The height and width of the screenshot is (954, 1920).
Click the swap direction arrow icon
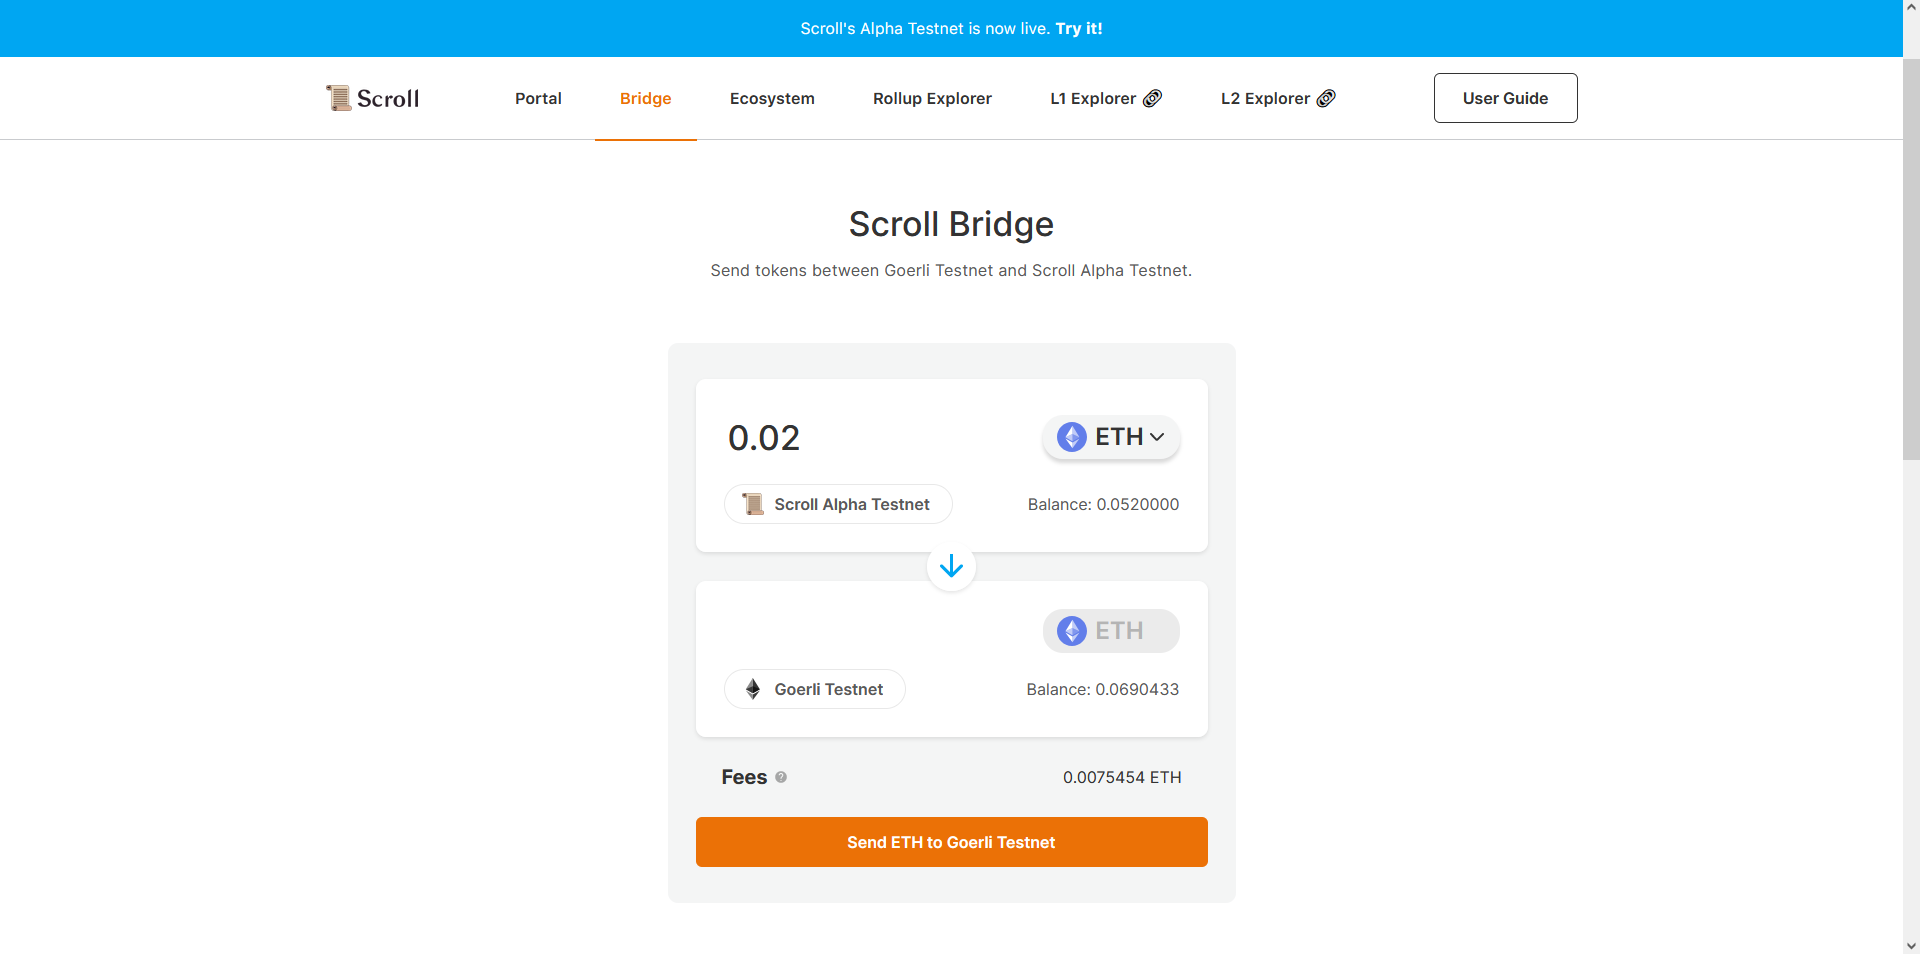point(951,567)
